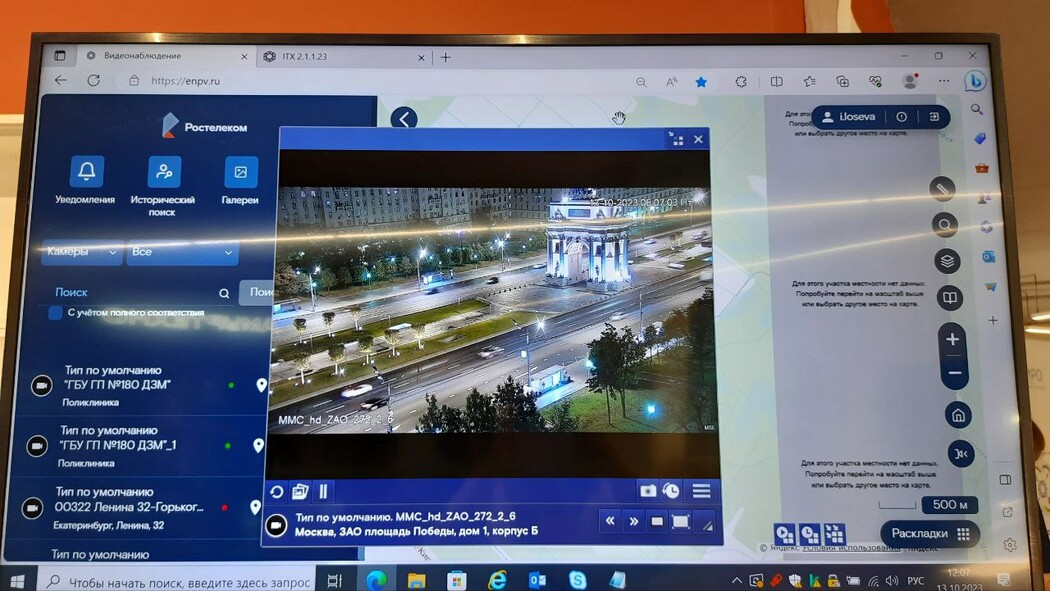The height and width of the screenshot is (591, 1050).
Task: Open Edge sidebar tools briefcase icon
Action: [982, 167]
